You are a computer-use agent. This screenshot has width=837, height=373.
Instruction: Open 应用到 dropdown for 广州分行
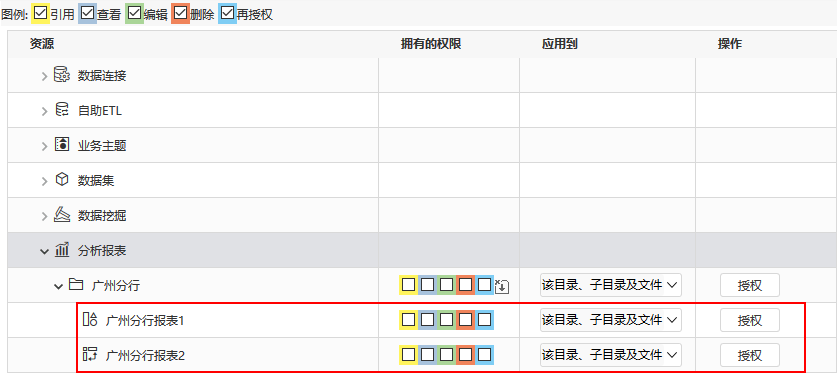pyautogui.click(x=611, y=285)
